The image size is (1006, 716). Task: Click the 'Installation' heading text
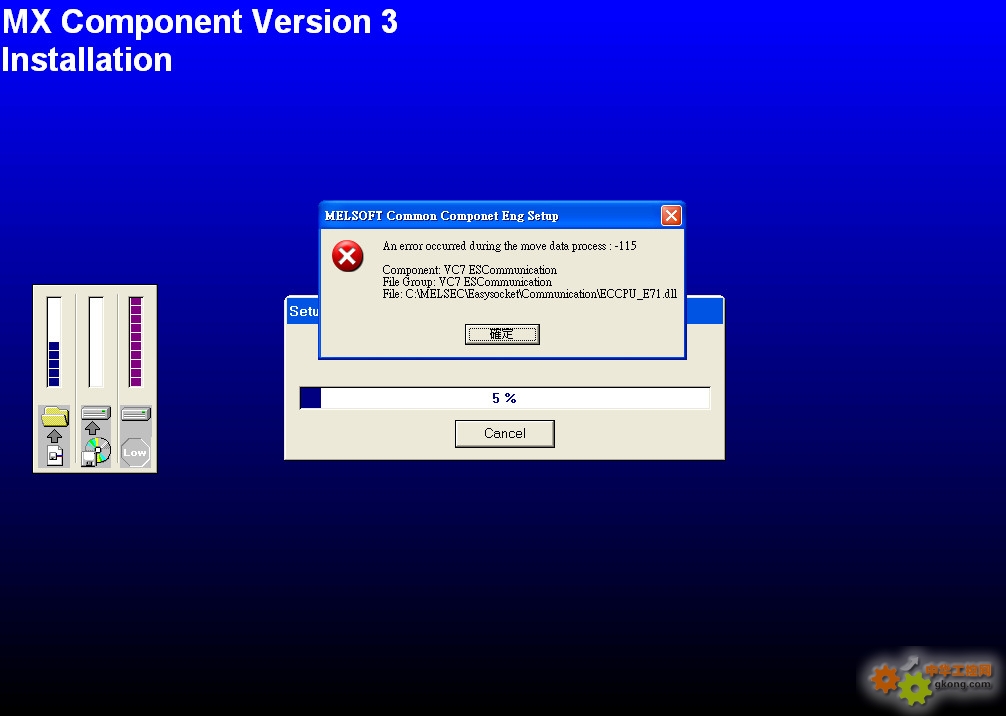[87, 60]
